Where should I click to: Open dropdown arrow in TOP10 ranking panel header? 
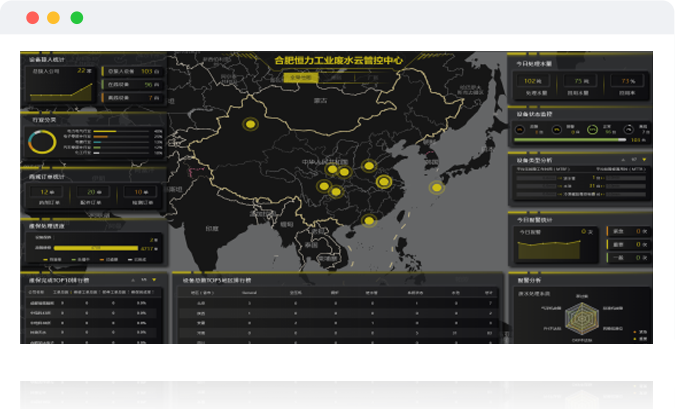[154, 280]
